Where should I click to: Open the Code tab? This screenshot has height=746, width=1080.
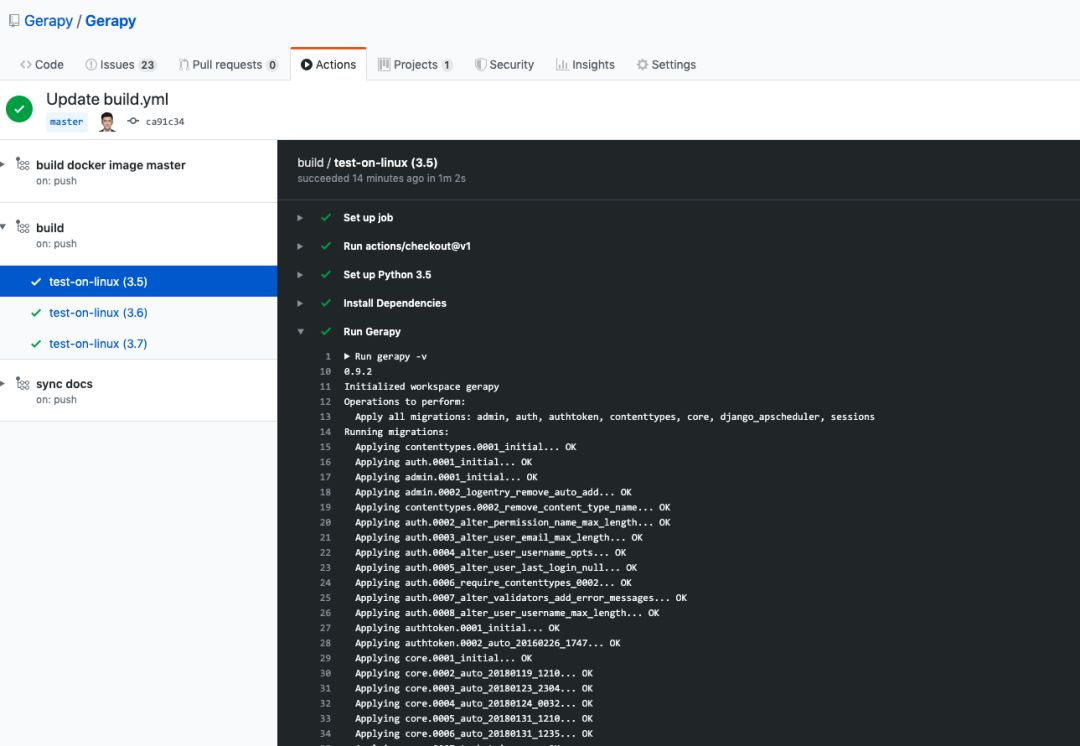pos(40,64)
